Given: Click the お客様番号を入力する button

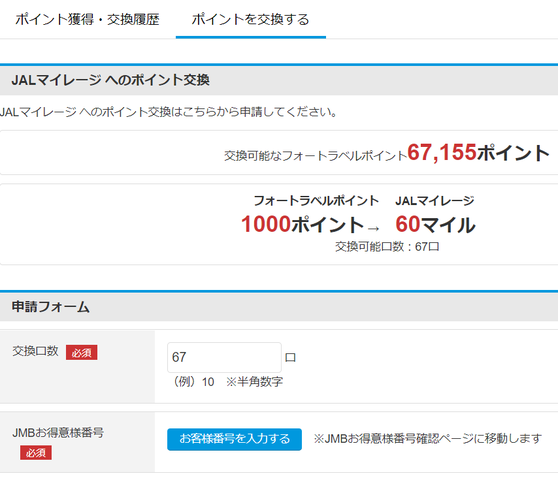Looking at the screenshot, I should coord(235,439).
